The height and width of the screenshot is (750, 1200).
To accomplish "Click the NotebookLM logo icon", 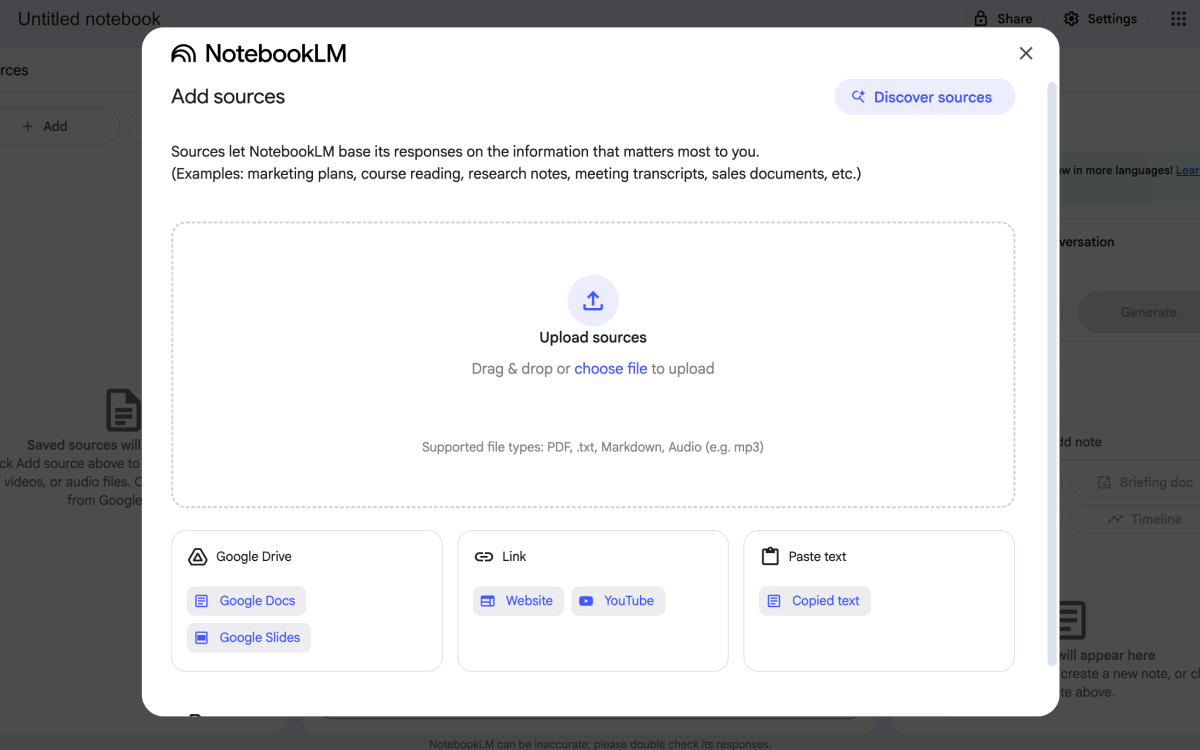I will point(184,54).
